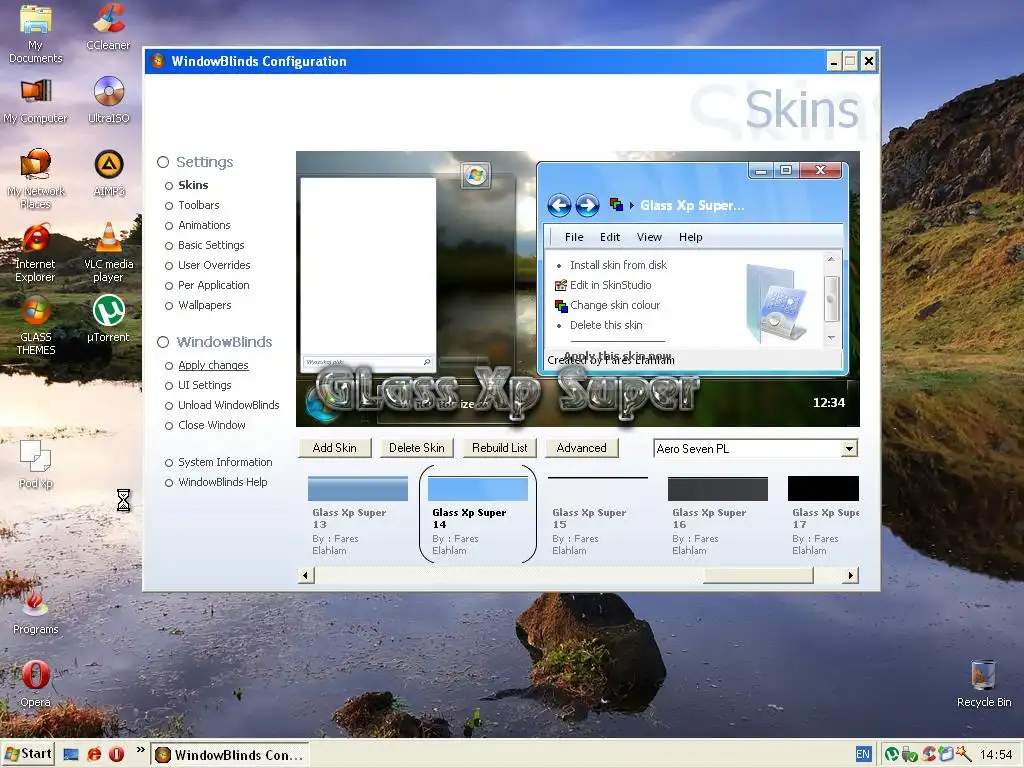The image size is (1024, 768).
Task: Open Internet Explorer desktop icon
Action: pos(35,253)
